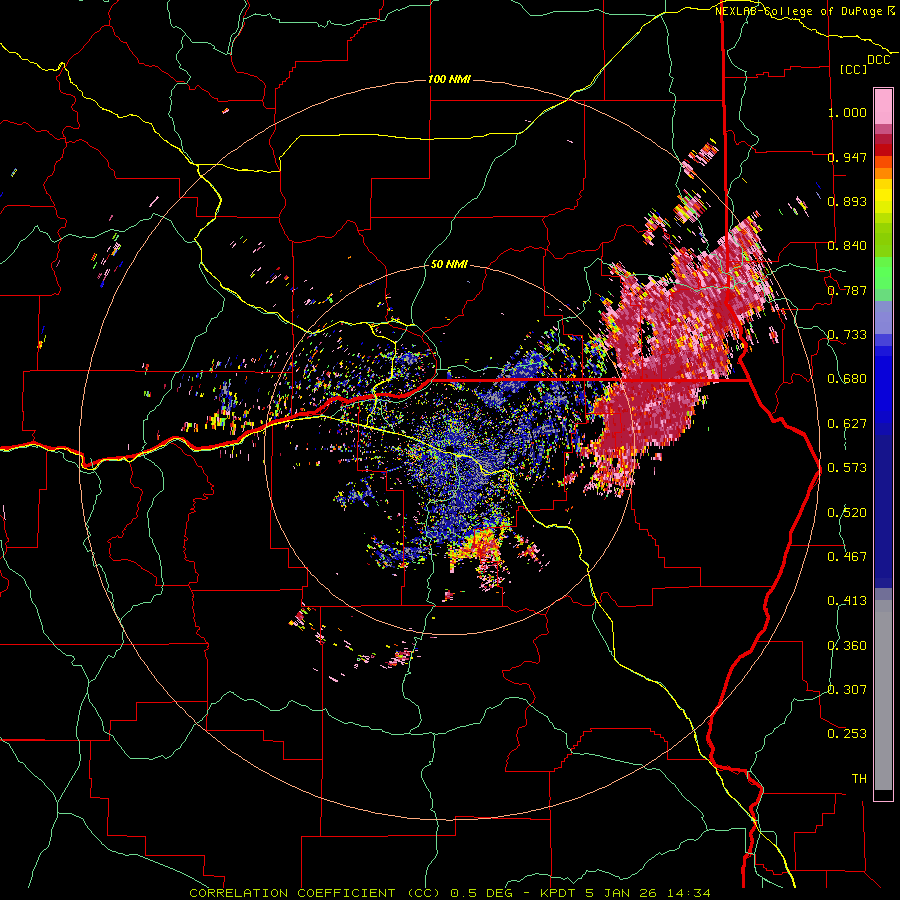Click the 0.680 scale value

[x=847, y=379]
